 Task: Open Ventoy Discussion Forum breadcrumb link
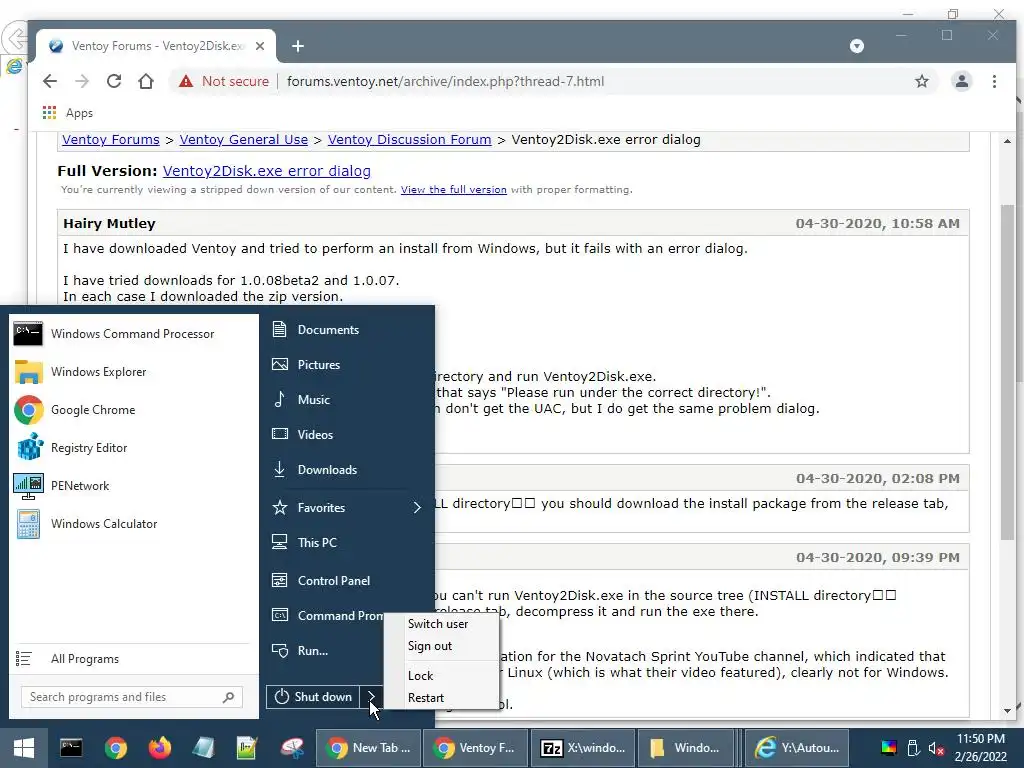(409, 139)
